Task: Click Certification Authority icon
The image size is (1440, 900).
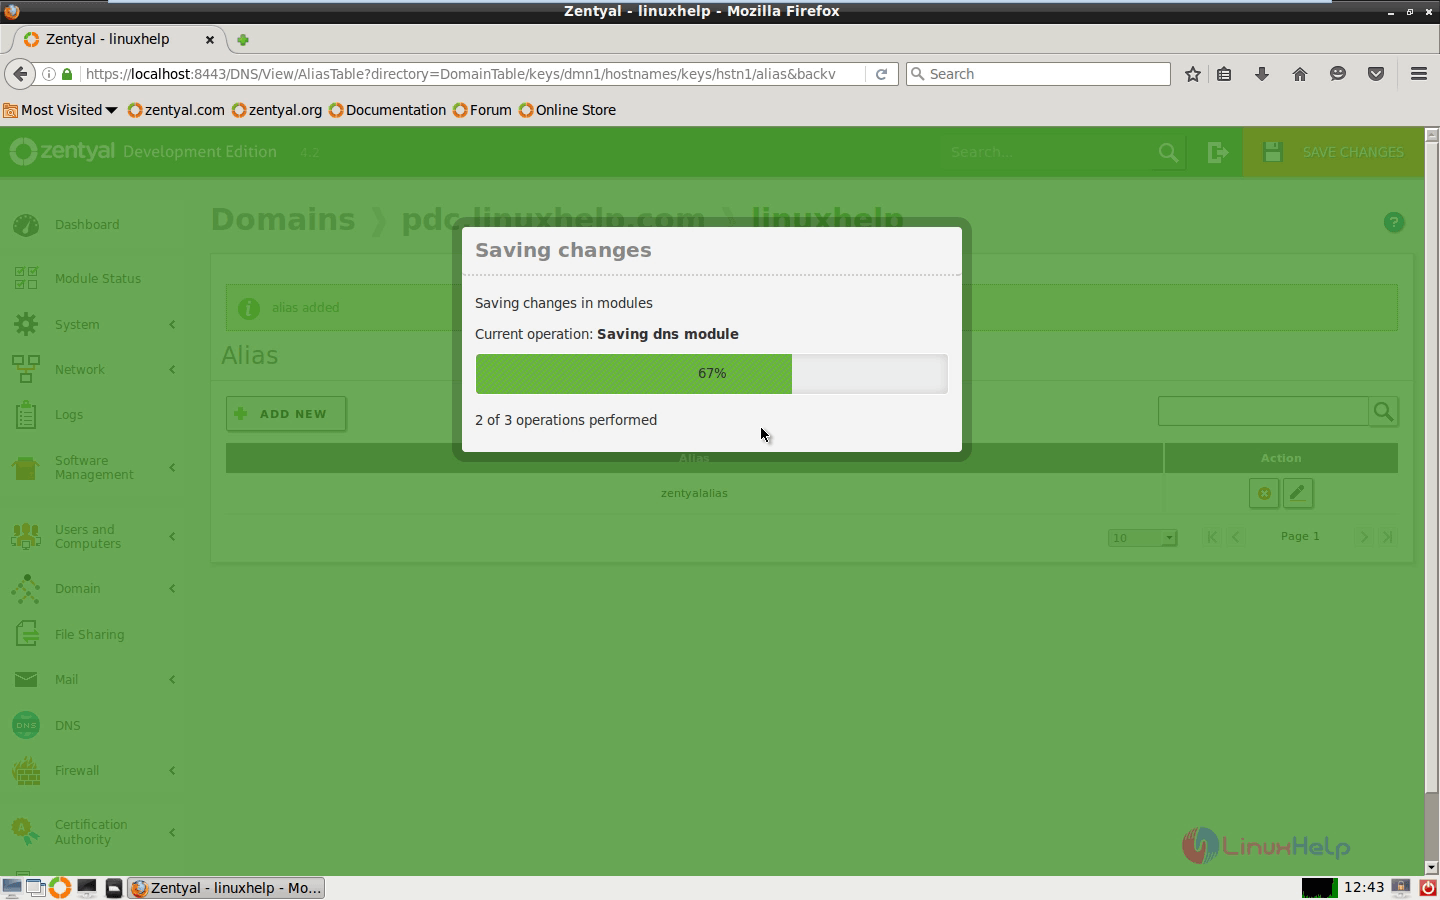Action: (x=26, y=832)
